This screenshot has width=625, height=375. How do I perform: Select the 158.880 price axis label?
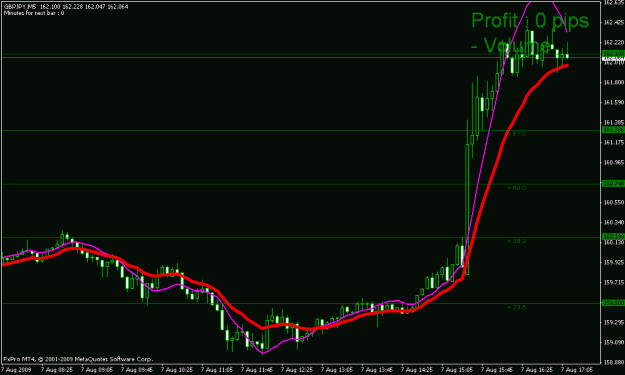(613, 362)
